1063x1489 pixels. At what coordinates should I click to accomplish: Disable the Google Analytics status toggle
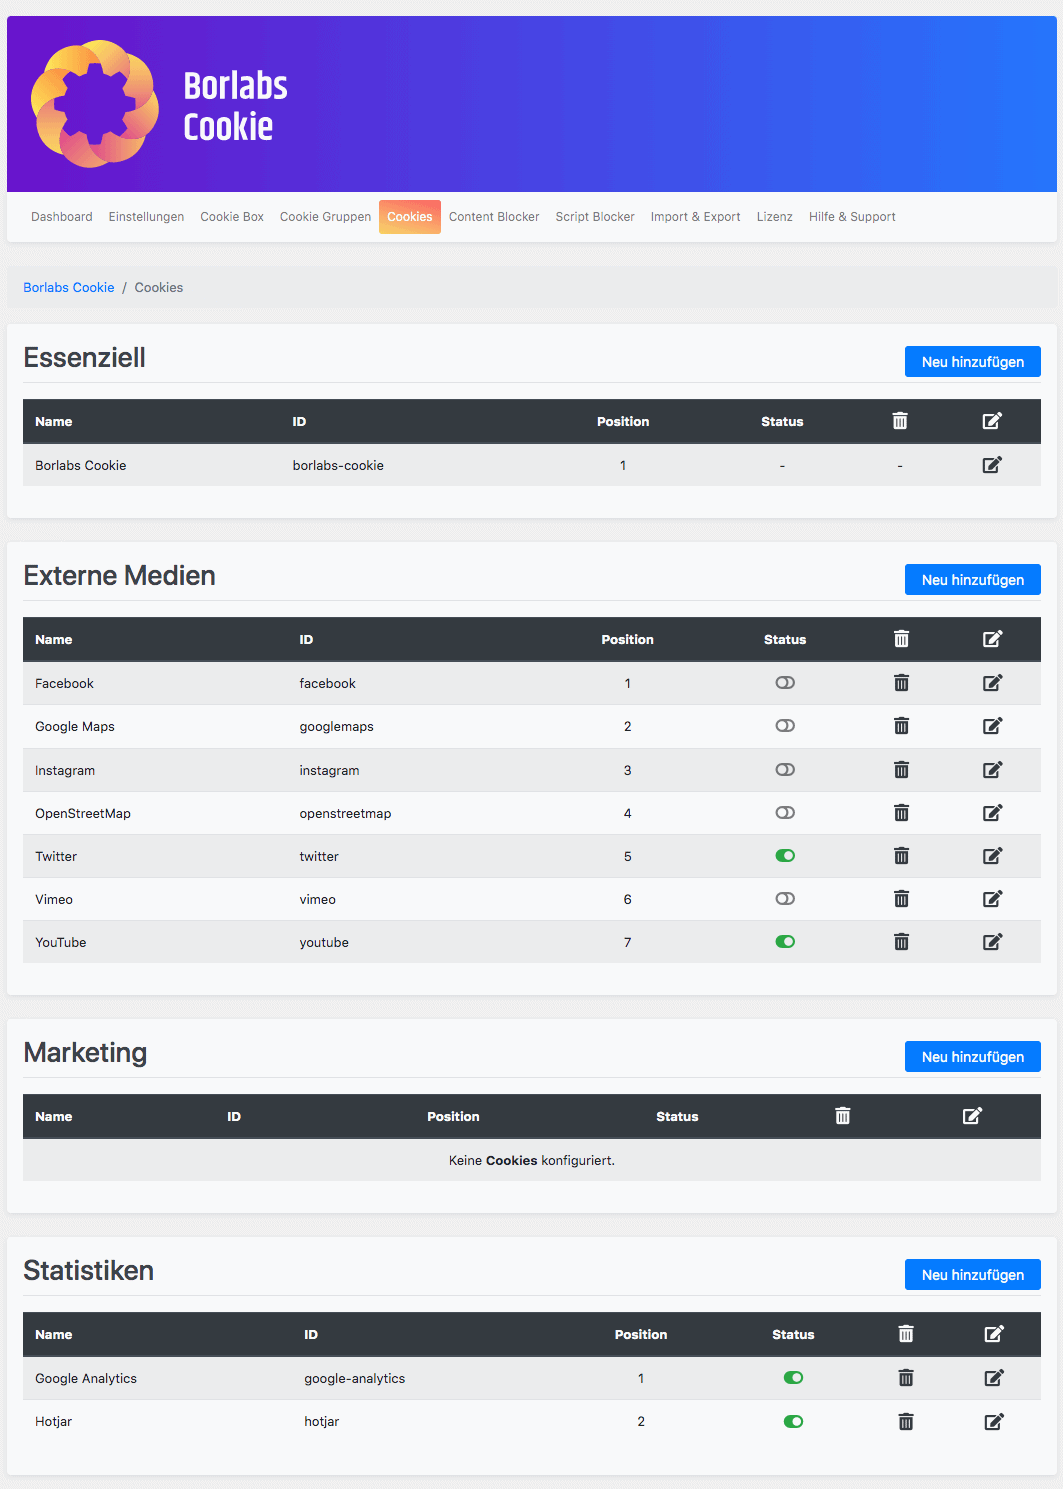click(x=793, y=1378)
